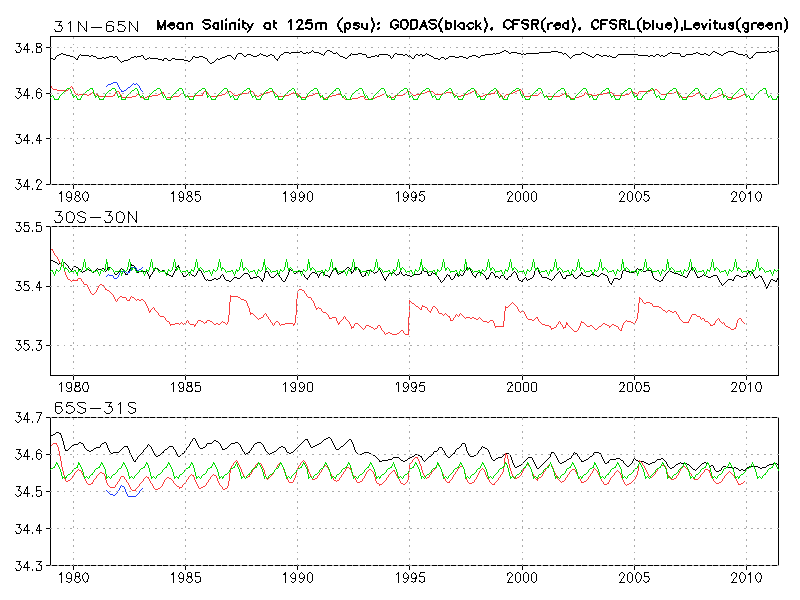This screenshot has width=800, height=600.
Task: Select the 2005 x-axis label under the 30S-30N panel
Action: tap(634, 388)
